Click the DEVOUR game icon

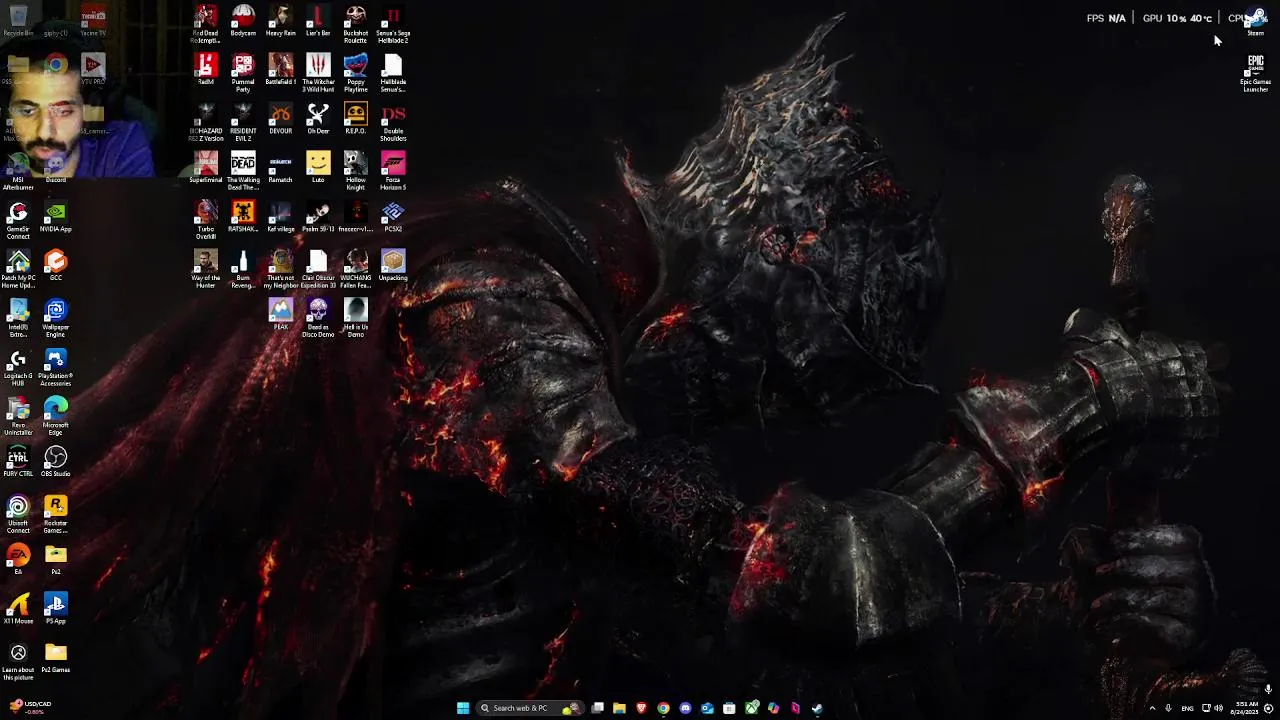coord(280,119)
